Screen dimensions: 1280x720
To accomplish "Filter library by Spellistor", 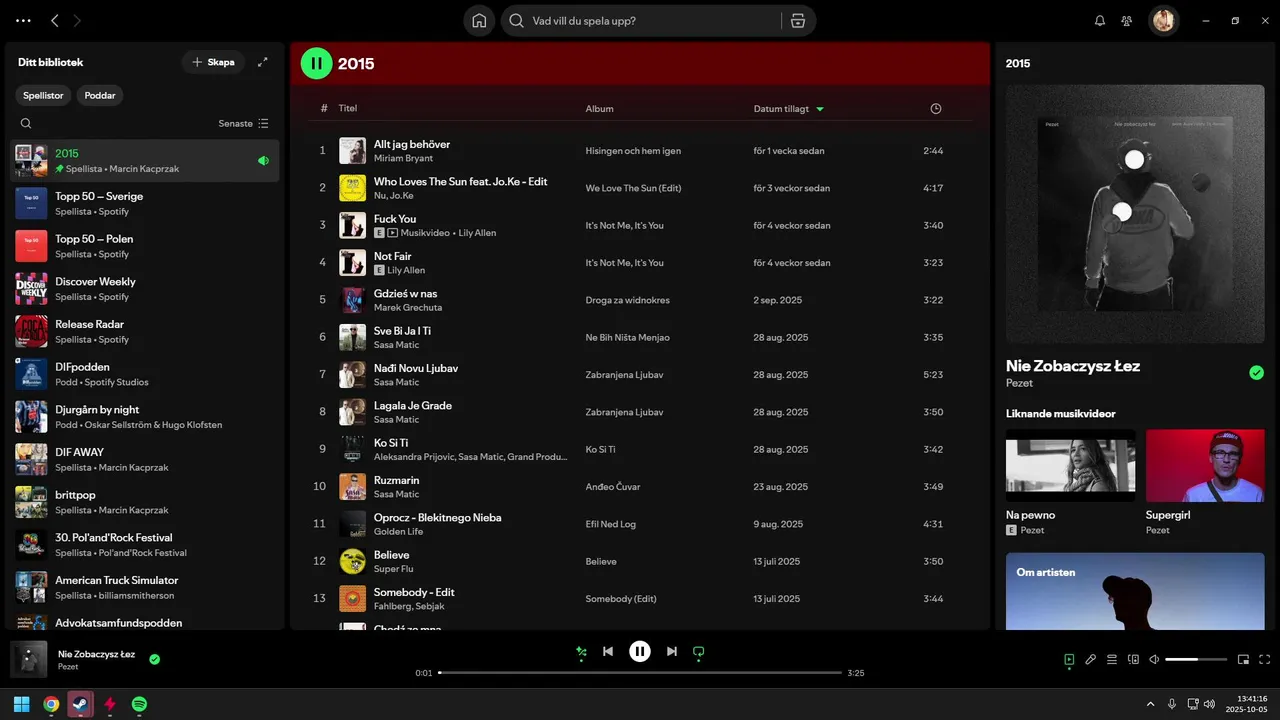I will (43, 96).
